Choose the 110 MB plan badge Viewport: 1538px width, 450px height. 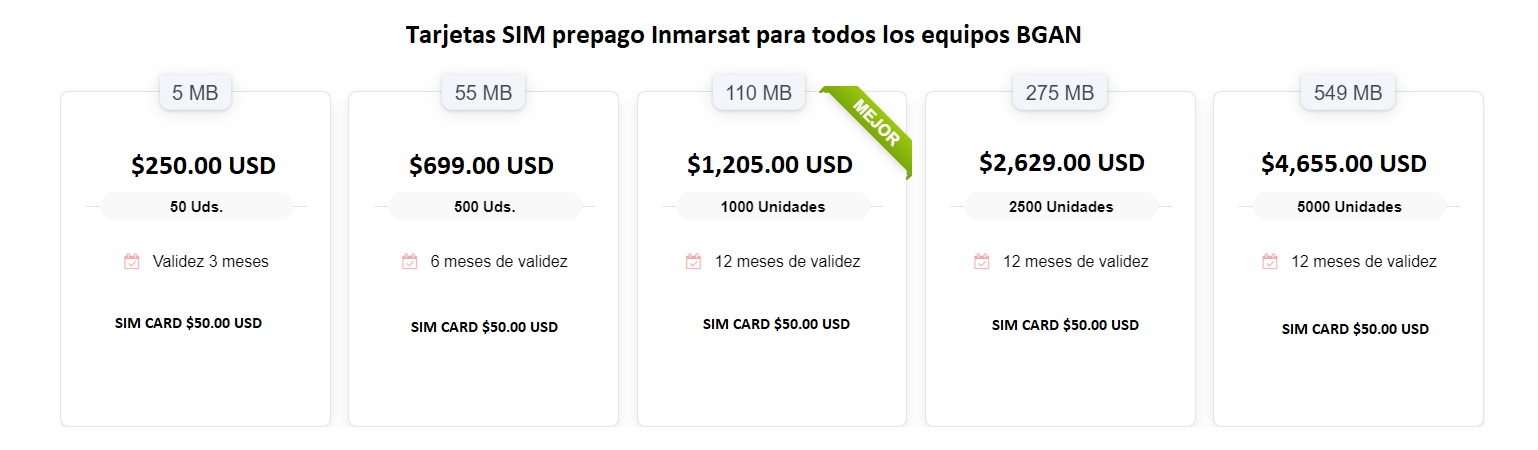pos(758,93)
